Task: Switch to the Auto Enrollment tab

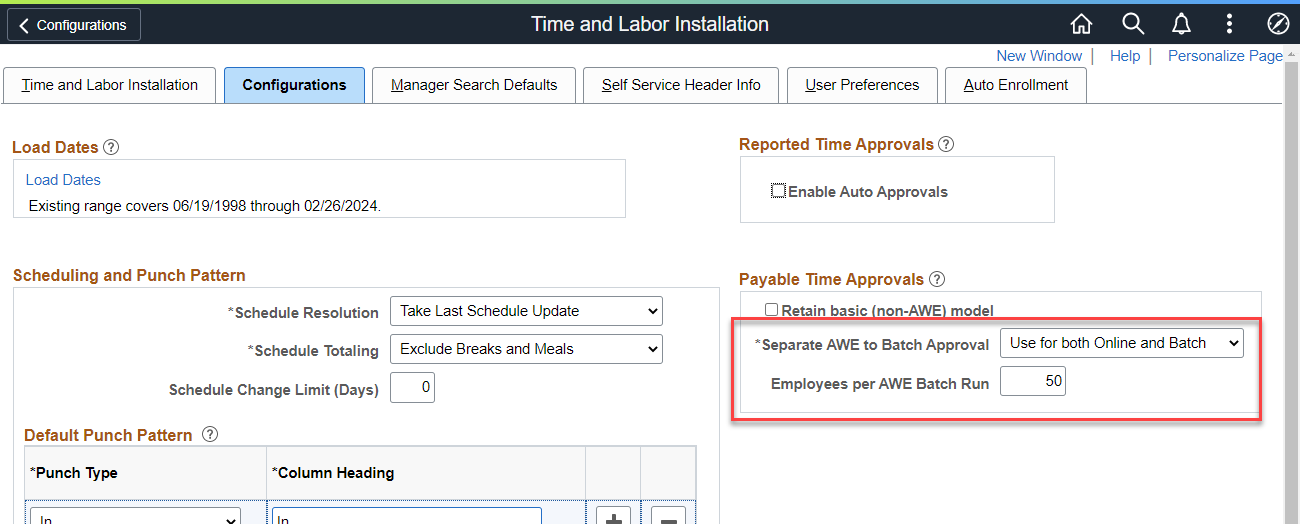Action: click(1015, 85)
